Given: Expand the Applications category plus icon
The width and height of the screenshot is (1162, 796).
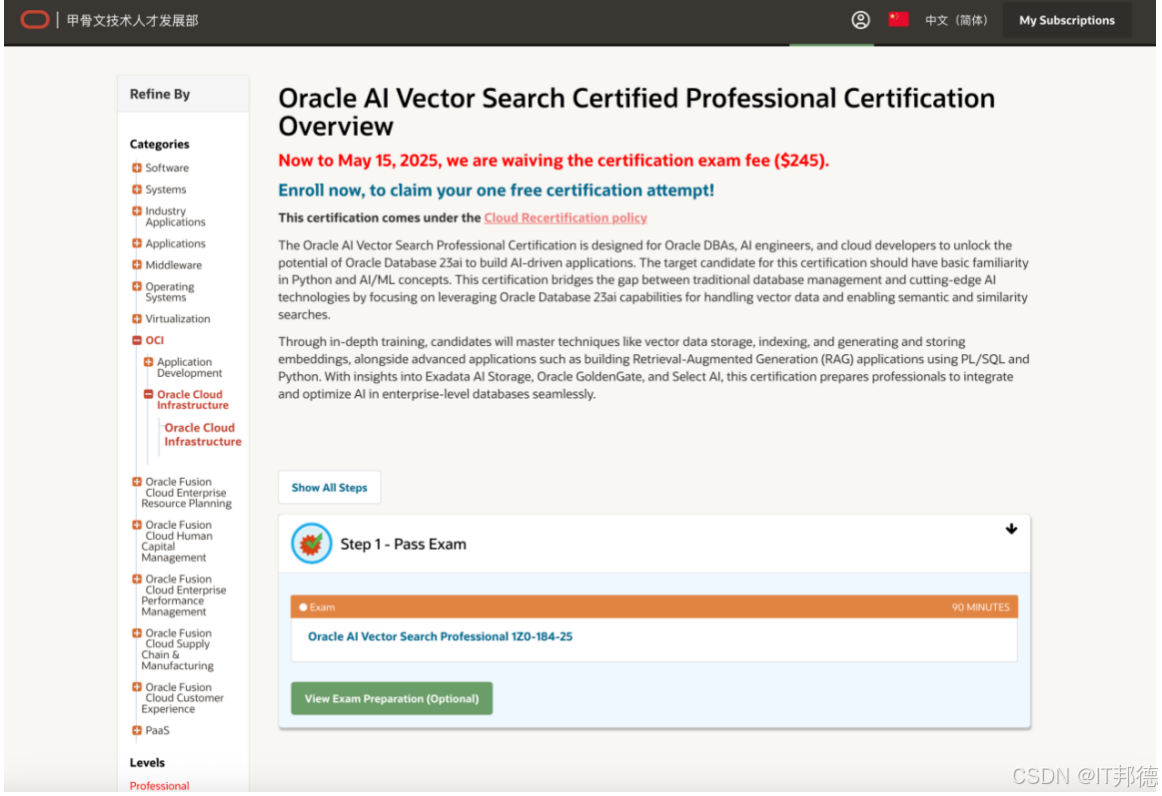Looking at the screenshot, I should (136, 243).
